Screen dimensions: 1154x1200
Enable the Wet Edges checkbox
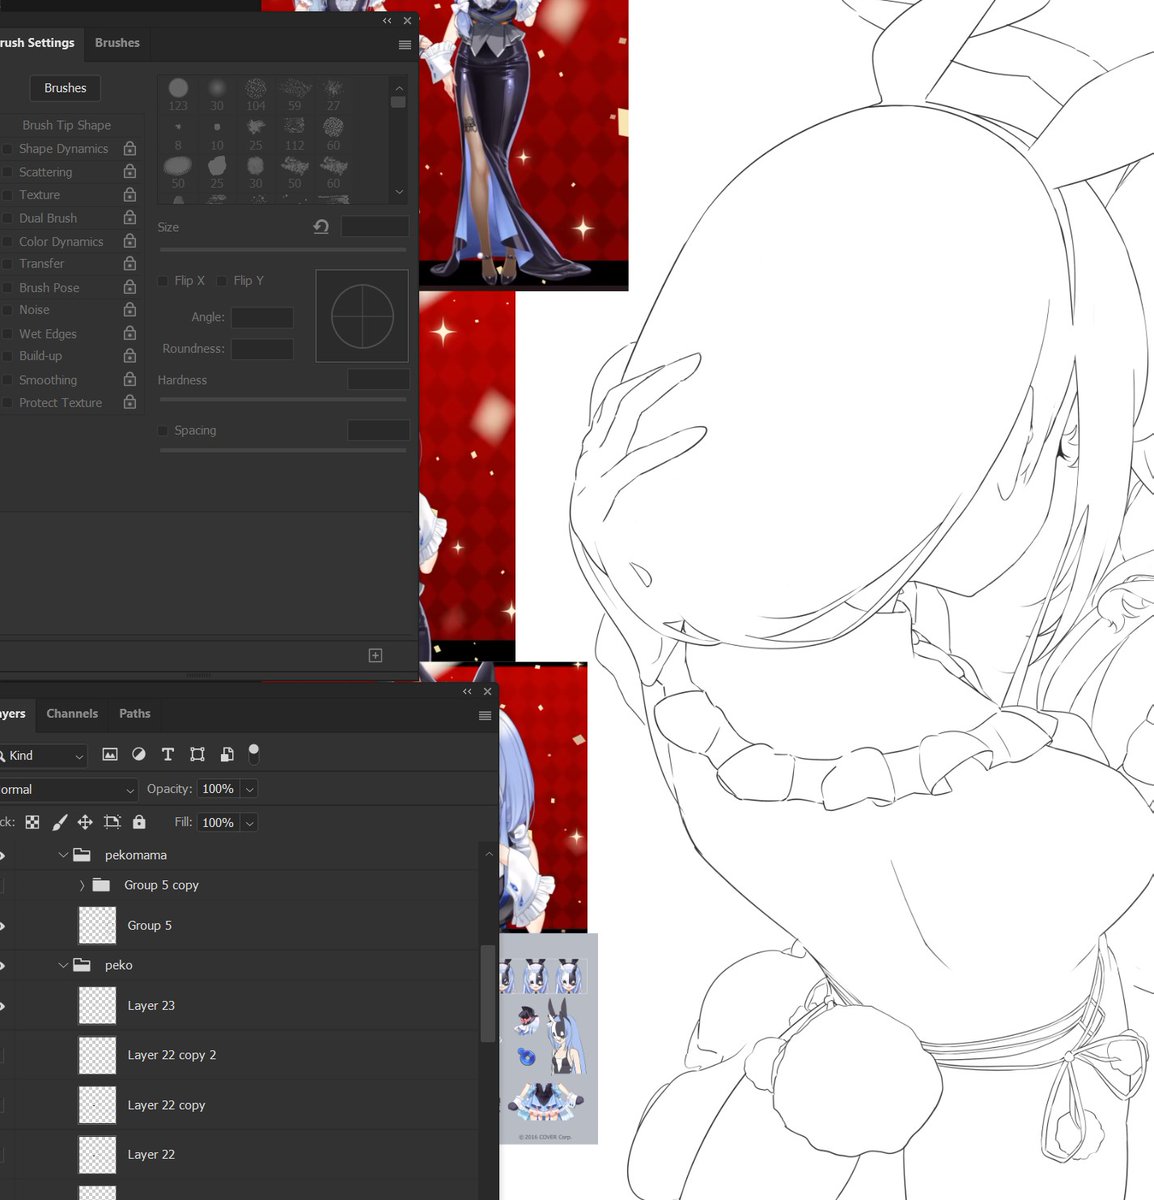pyautogui.click(x=7, y=334)
